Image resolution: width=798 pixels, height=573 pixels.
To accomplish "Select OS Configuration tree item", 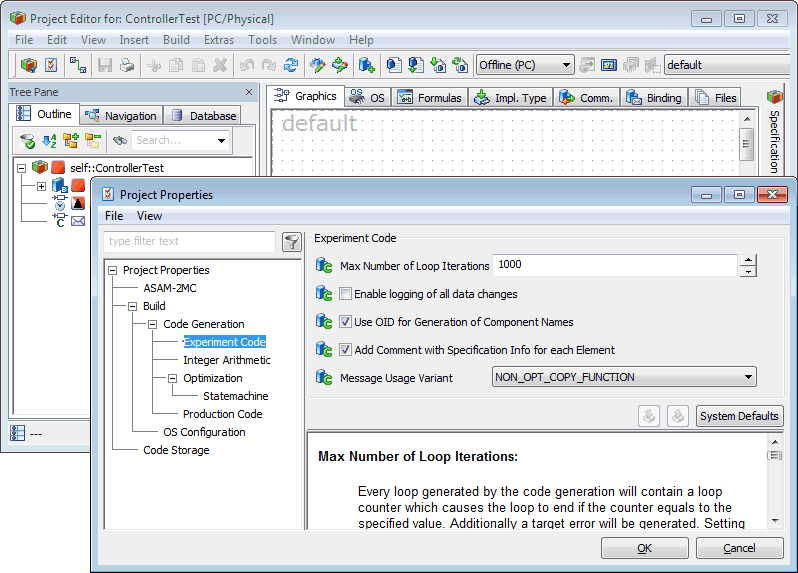I will [x=204, y=432].
